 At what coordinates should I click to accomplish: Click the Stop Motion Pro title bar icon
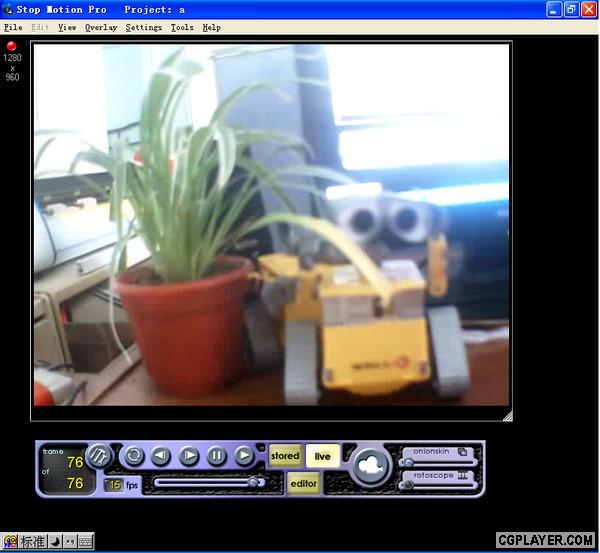pos(8,9)
